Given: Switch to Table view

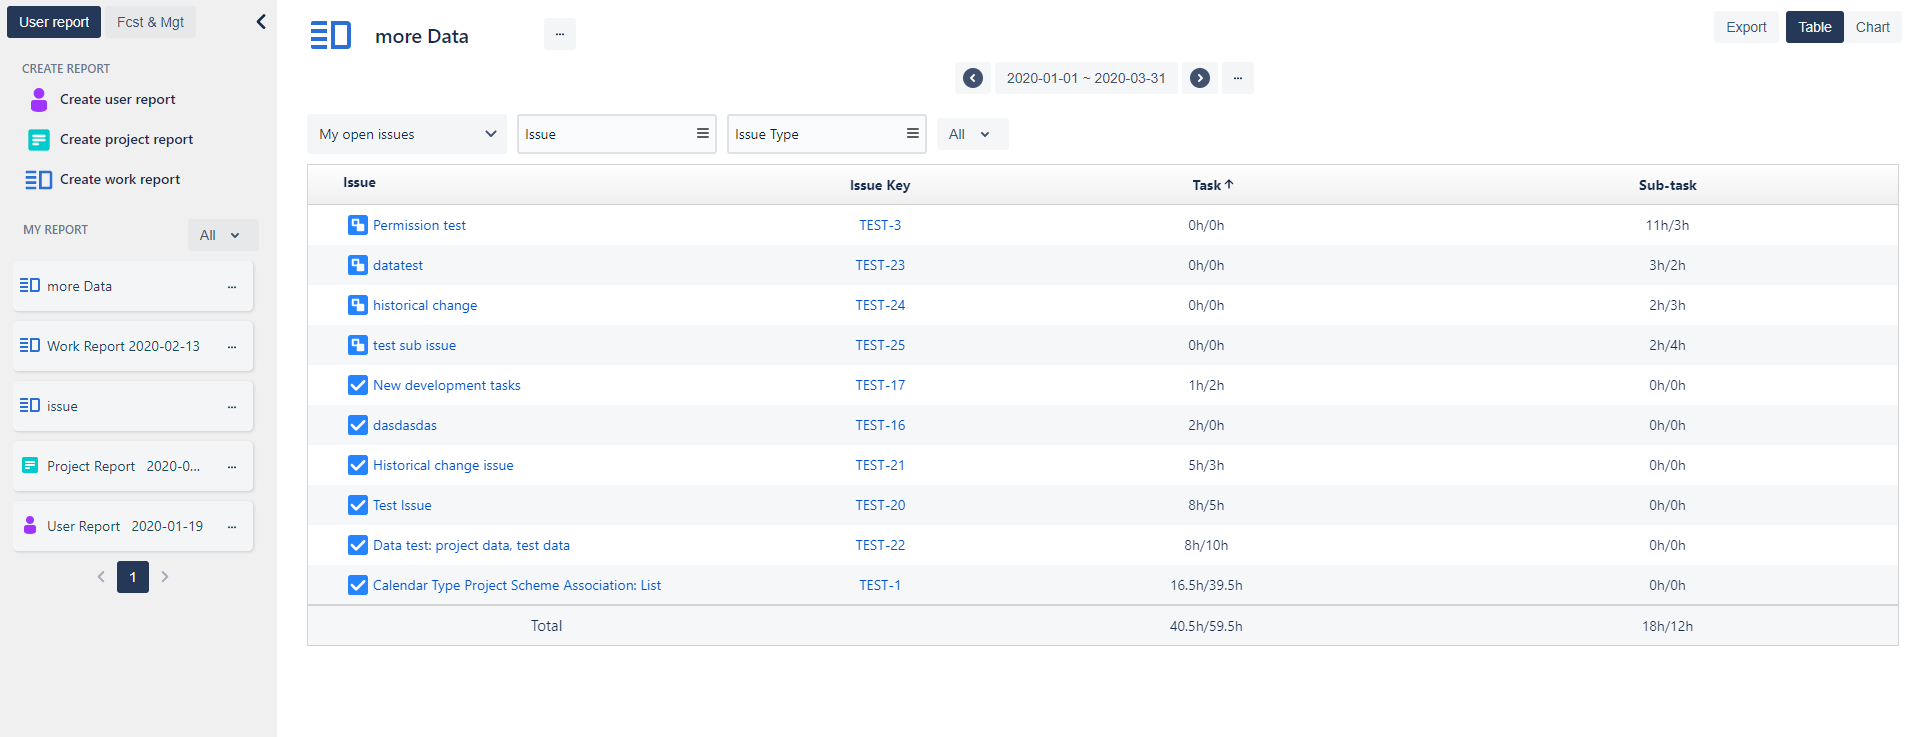Looking at the screenshot, I should pyautogui.click(x=1814, y=27).
